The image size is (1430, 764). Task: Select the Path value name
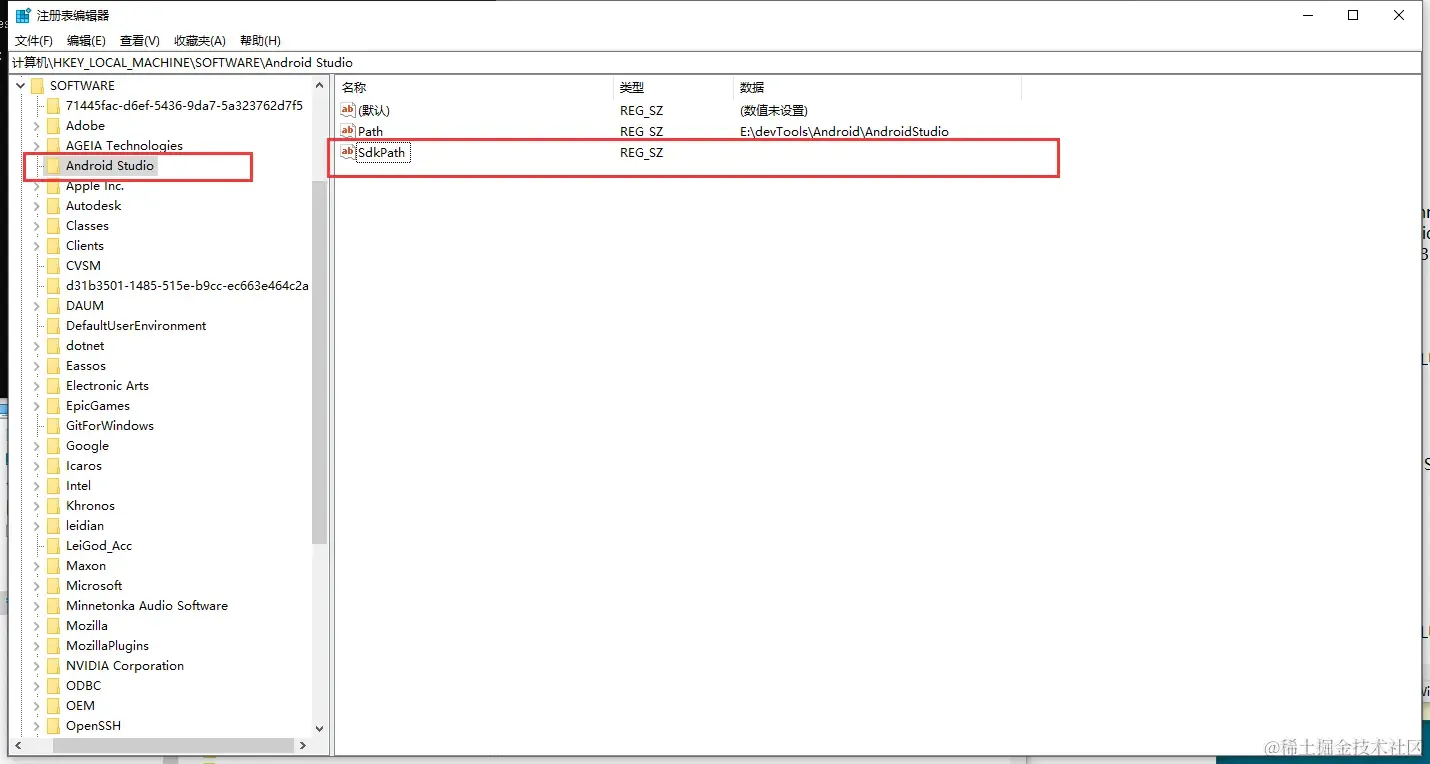point(370,132)
